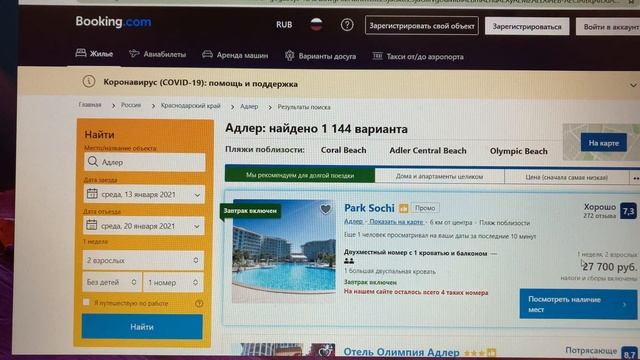The image size is (640, 360).
Task: Open 'Отель Олимпия Адлер' hotel title
Action: pyautogui.click(x=401, y=352)
